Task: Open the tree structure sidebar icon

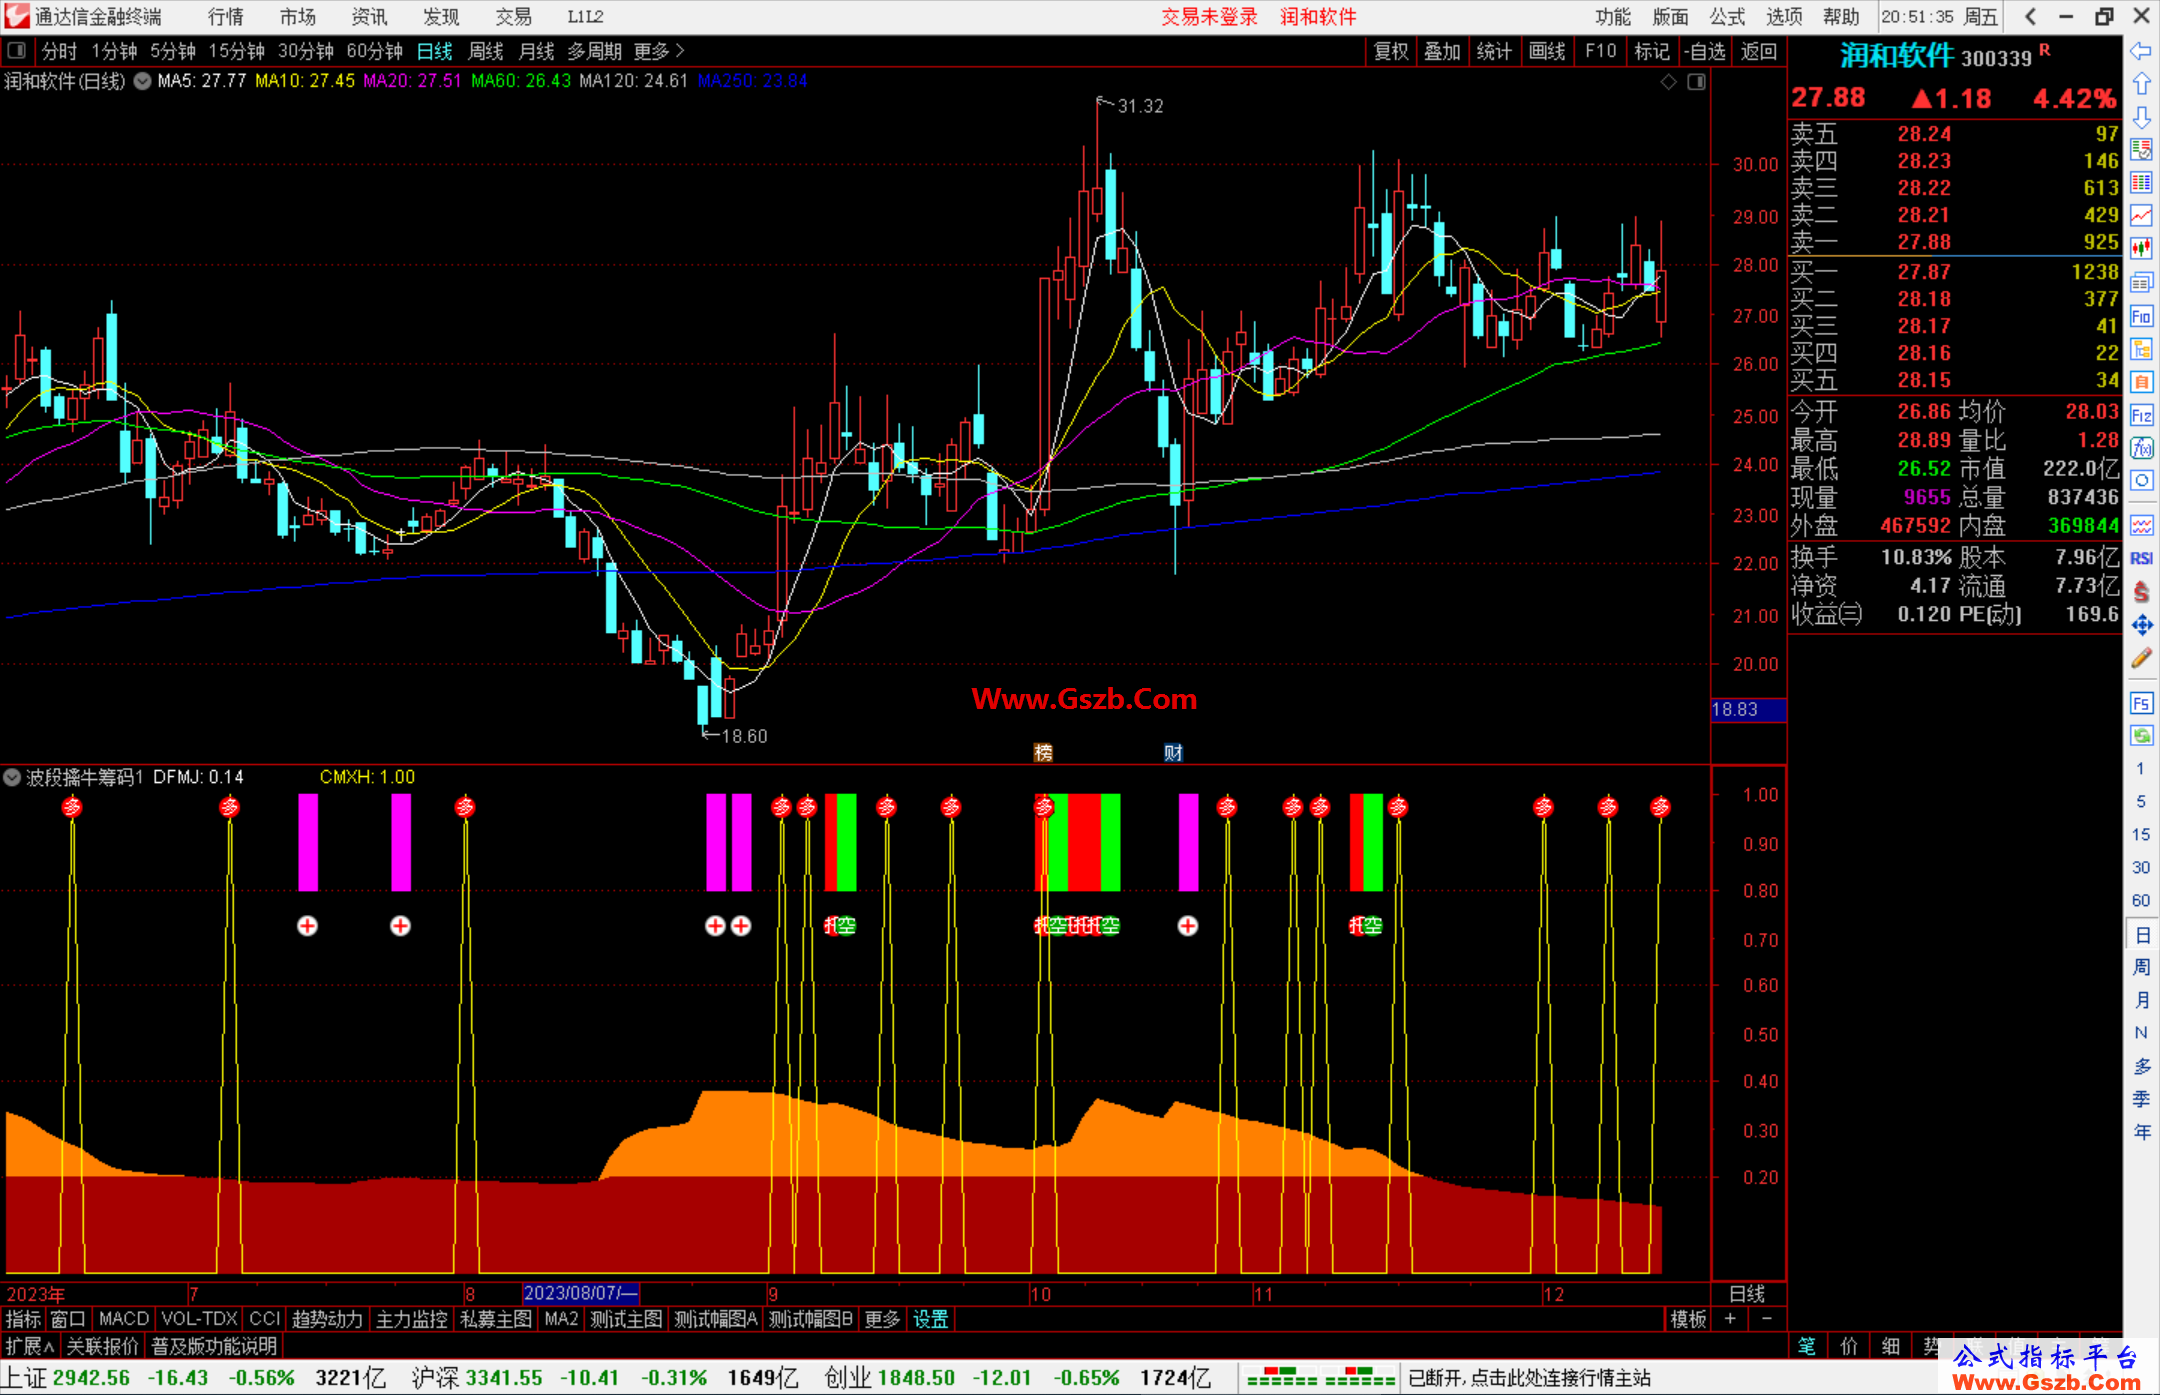Action: [2141, 349]
